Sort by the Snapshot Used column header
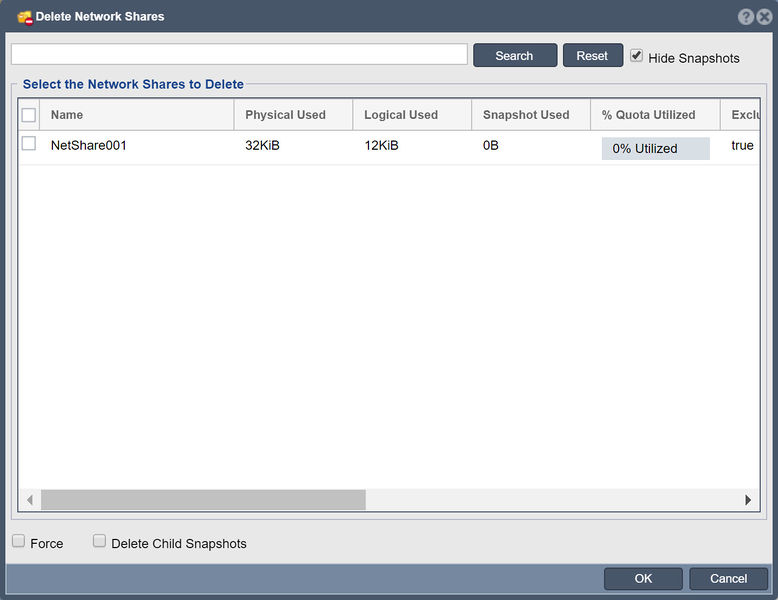 531,115
